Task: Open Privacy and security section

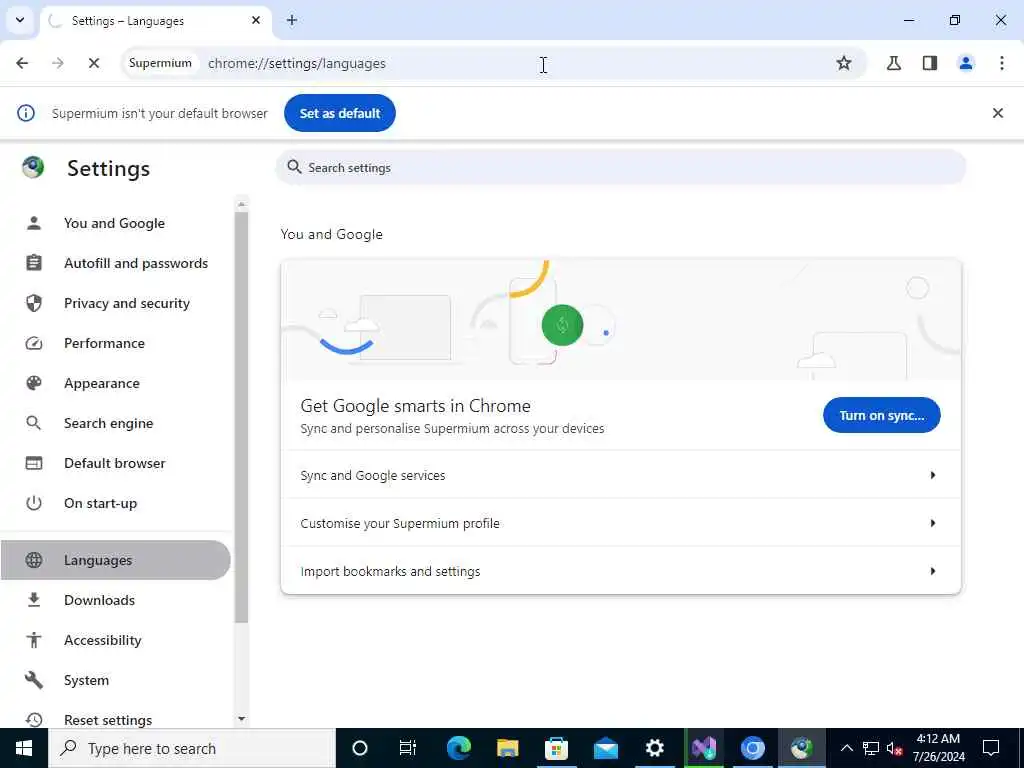Action: pos(127,303)
